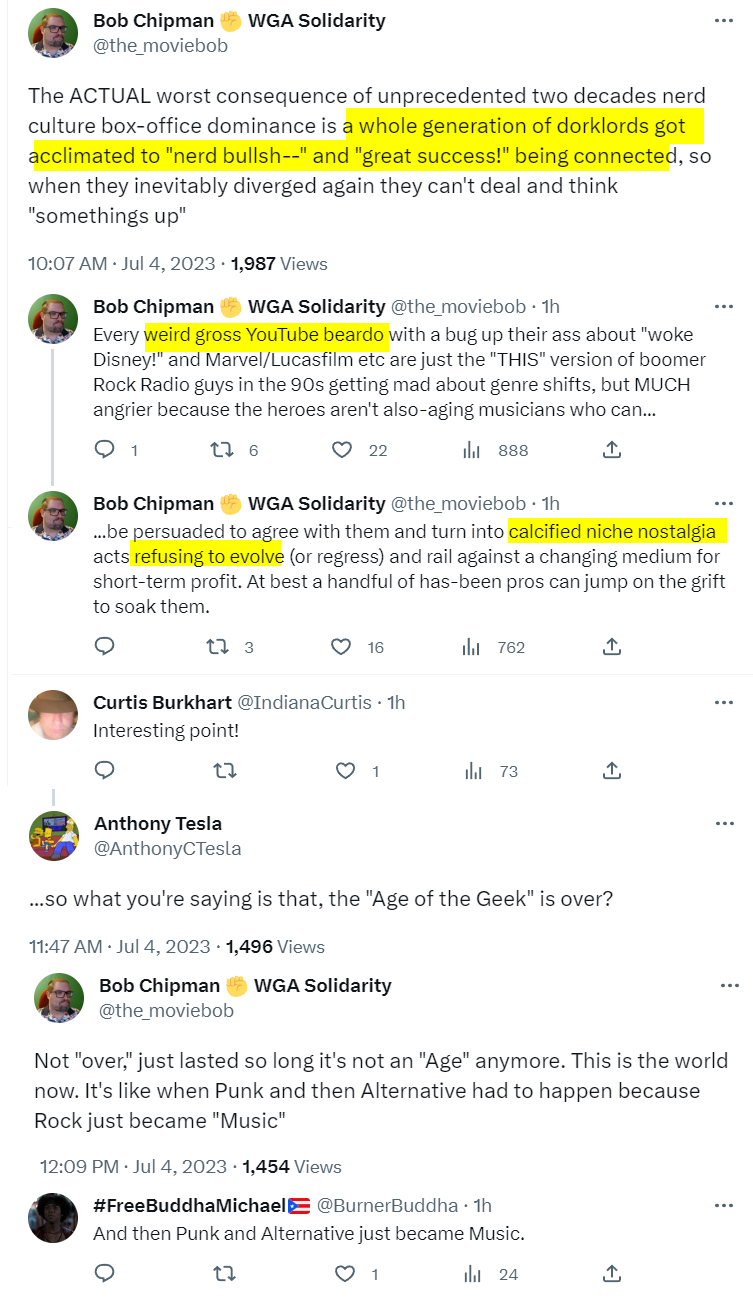Screen dimensions: 753x1306
Task: Like Curtis Burkhart's 'Interesting point!' reply
Action: [345, 771]
